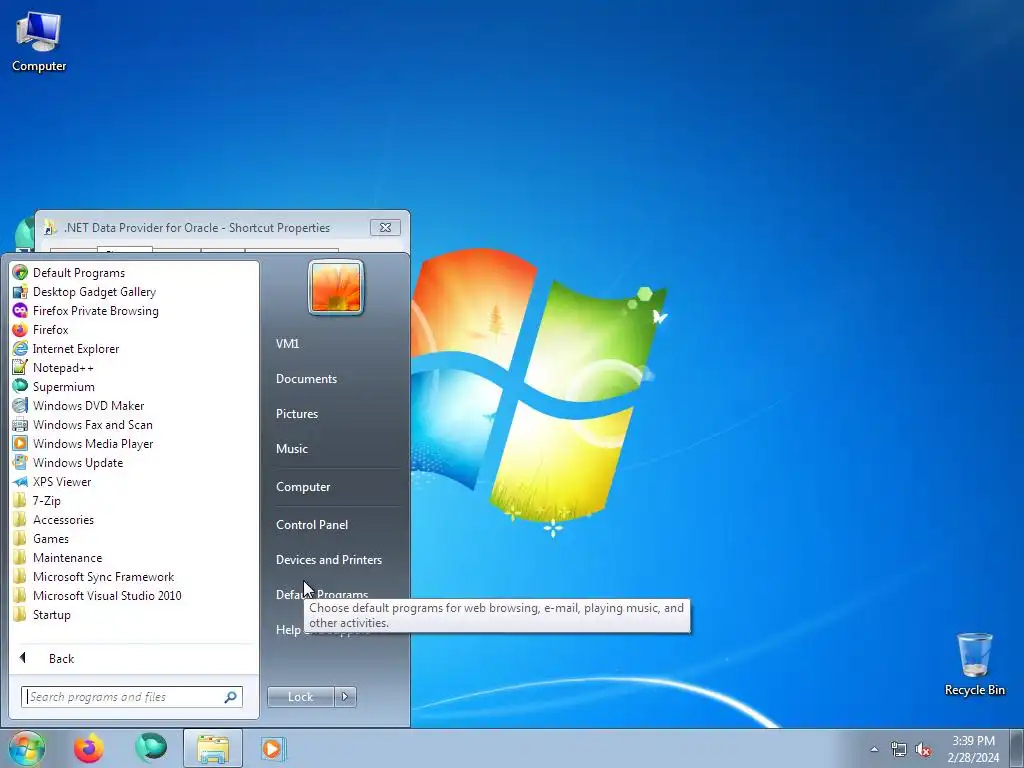The height and width of the screenshot is (768, 1024).
Task: Open Windows Explorer from the taskbar
Action: tap(213, 748)
